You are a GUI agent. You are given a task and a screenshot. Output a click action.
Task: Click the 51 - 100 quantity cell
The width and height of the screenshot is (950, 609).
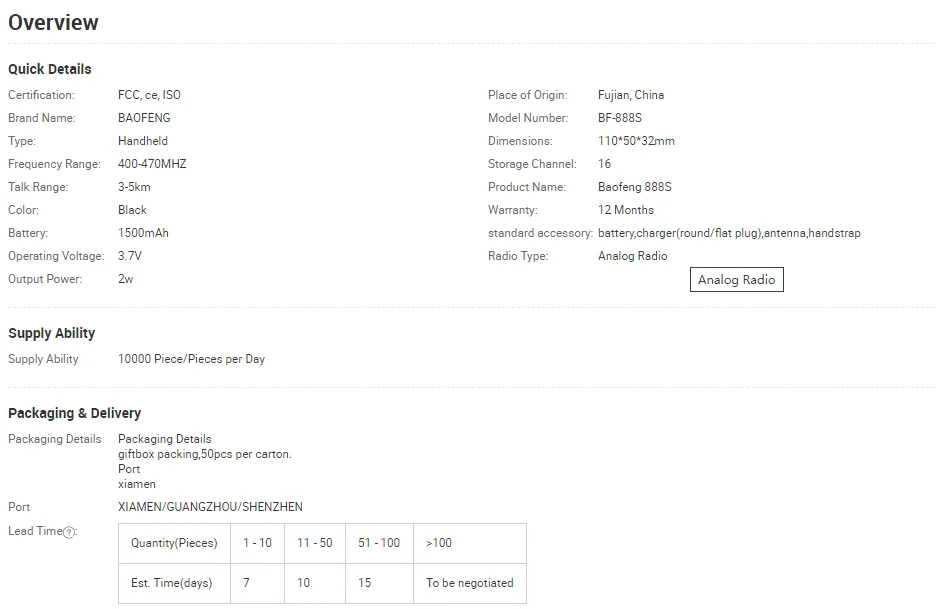[379, 543]
